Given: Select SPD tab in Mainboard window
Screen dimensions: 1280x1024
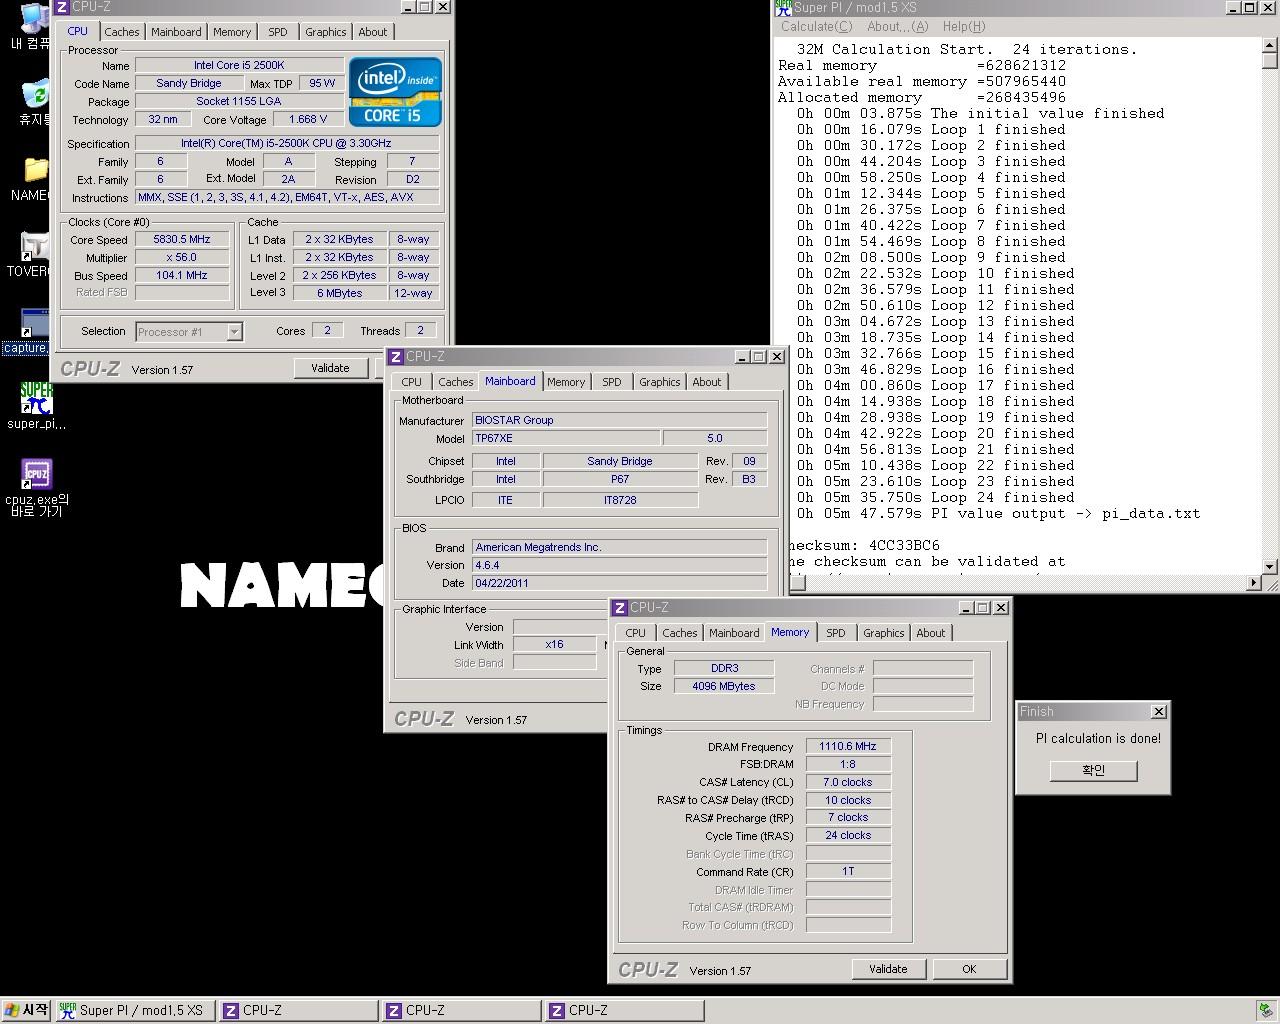Looking at the screenshot, I should 612,382.
